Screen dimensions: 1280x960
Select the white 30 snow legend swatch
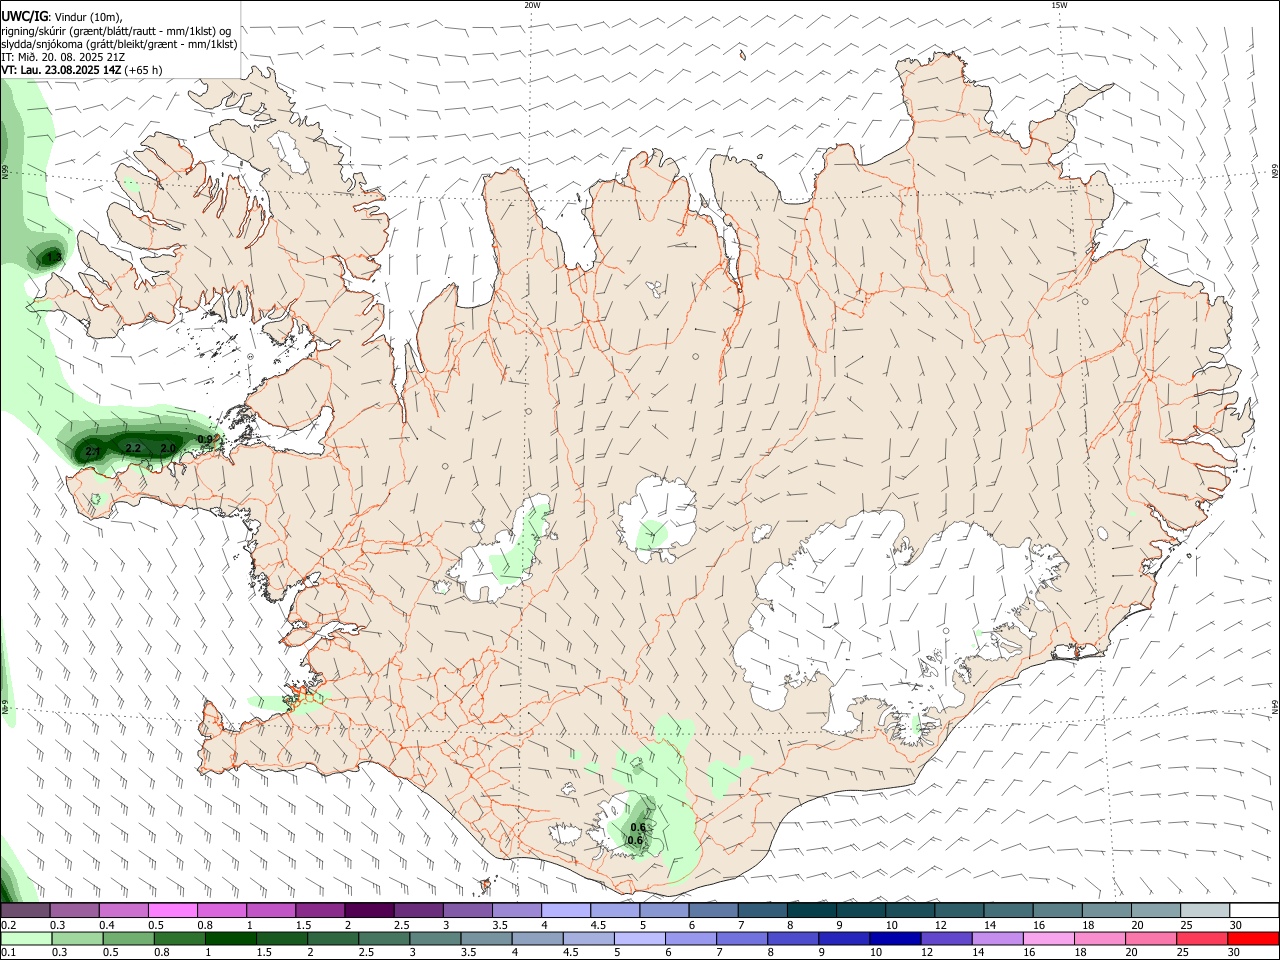tap(1253, 910)
